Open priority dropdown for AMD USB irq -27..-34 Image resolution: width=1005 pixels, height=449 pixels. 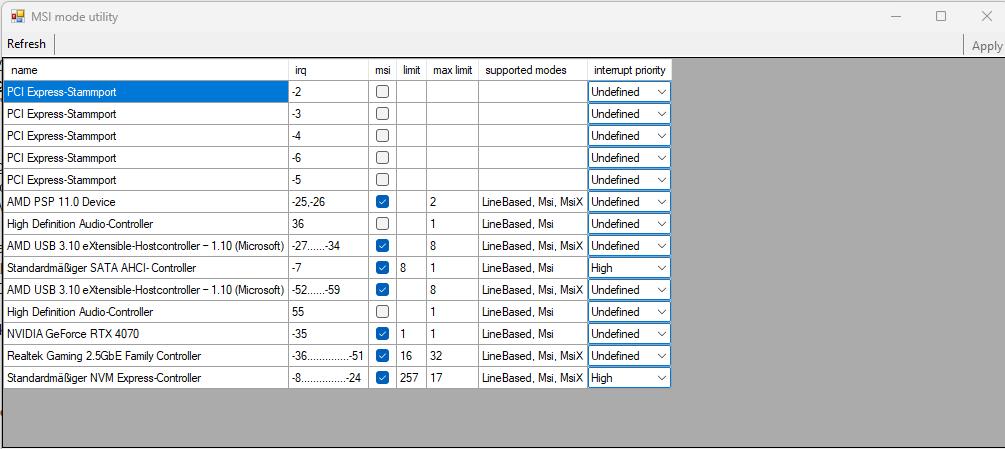tap(629, 246)
